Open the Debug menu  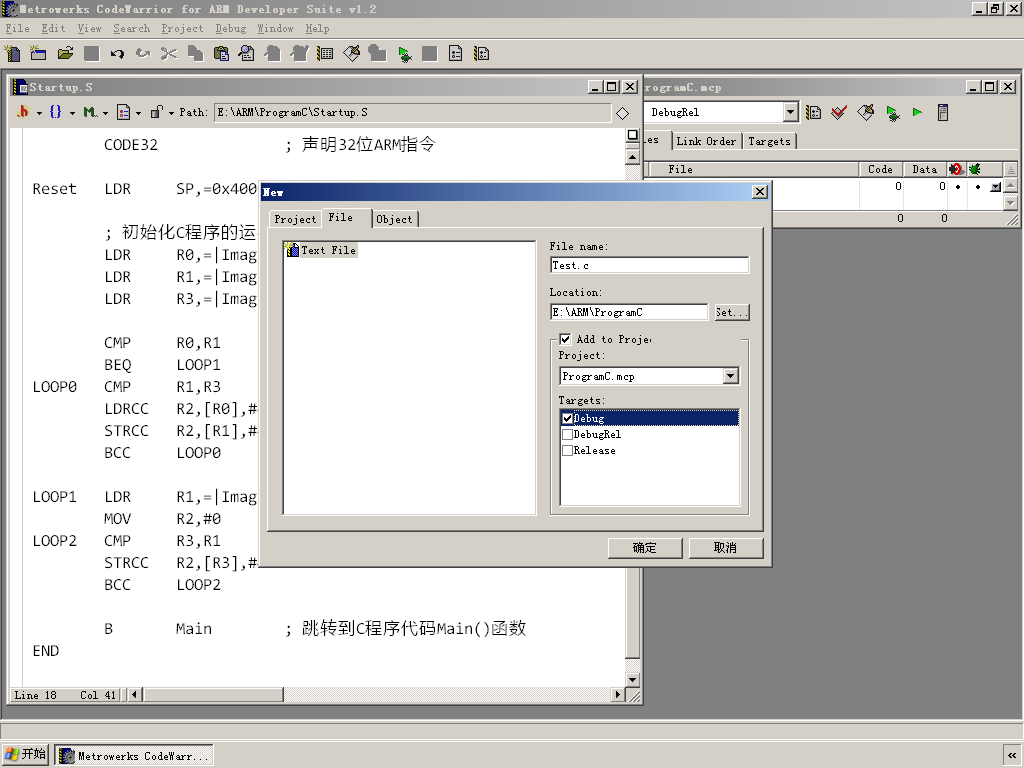pyautogui.click(x=231, y=29)
